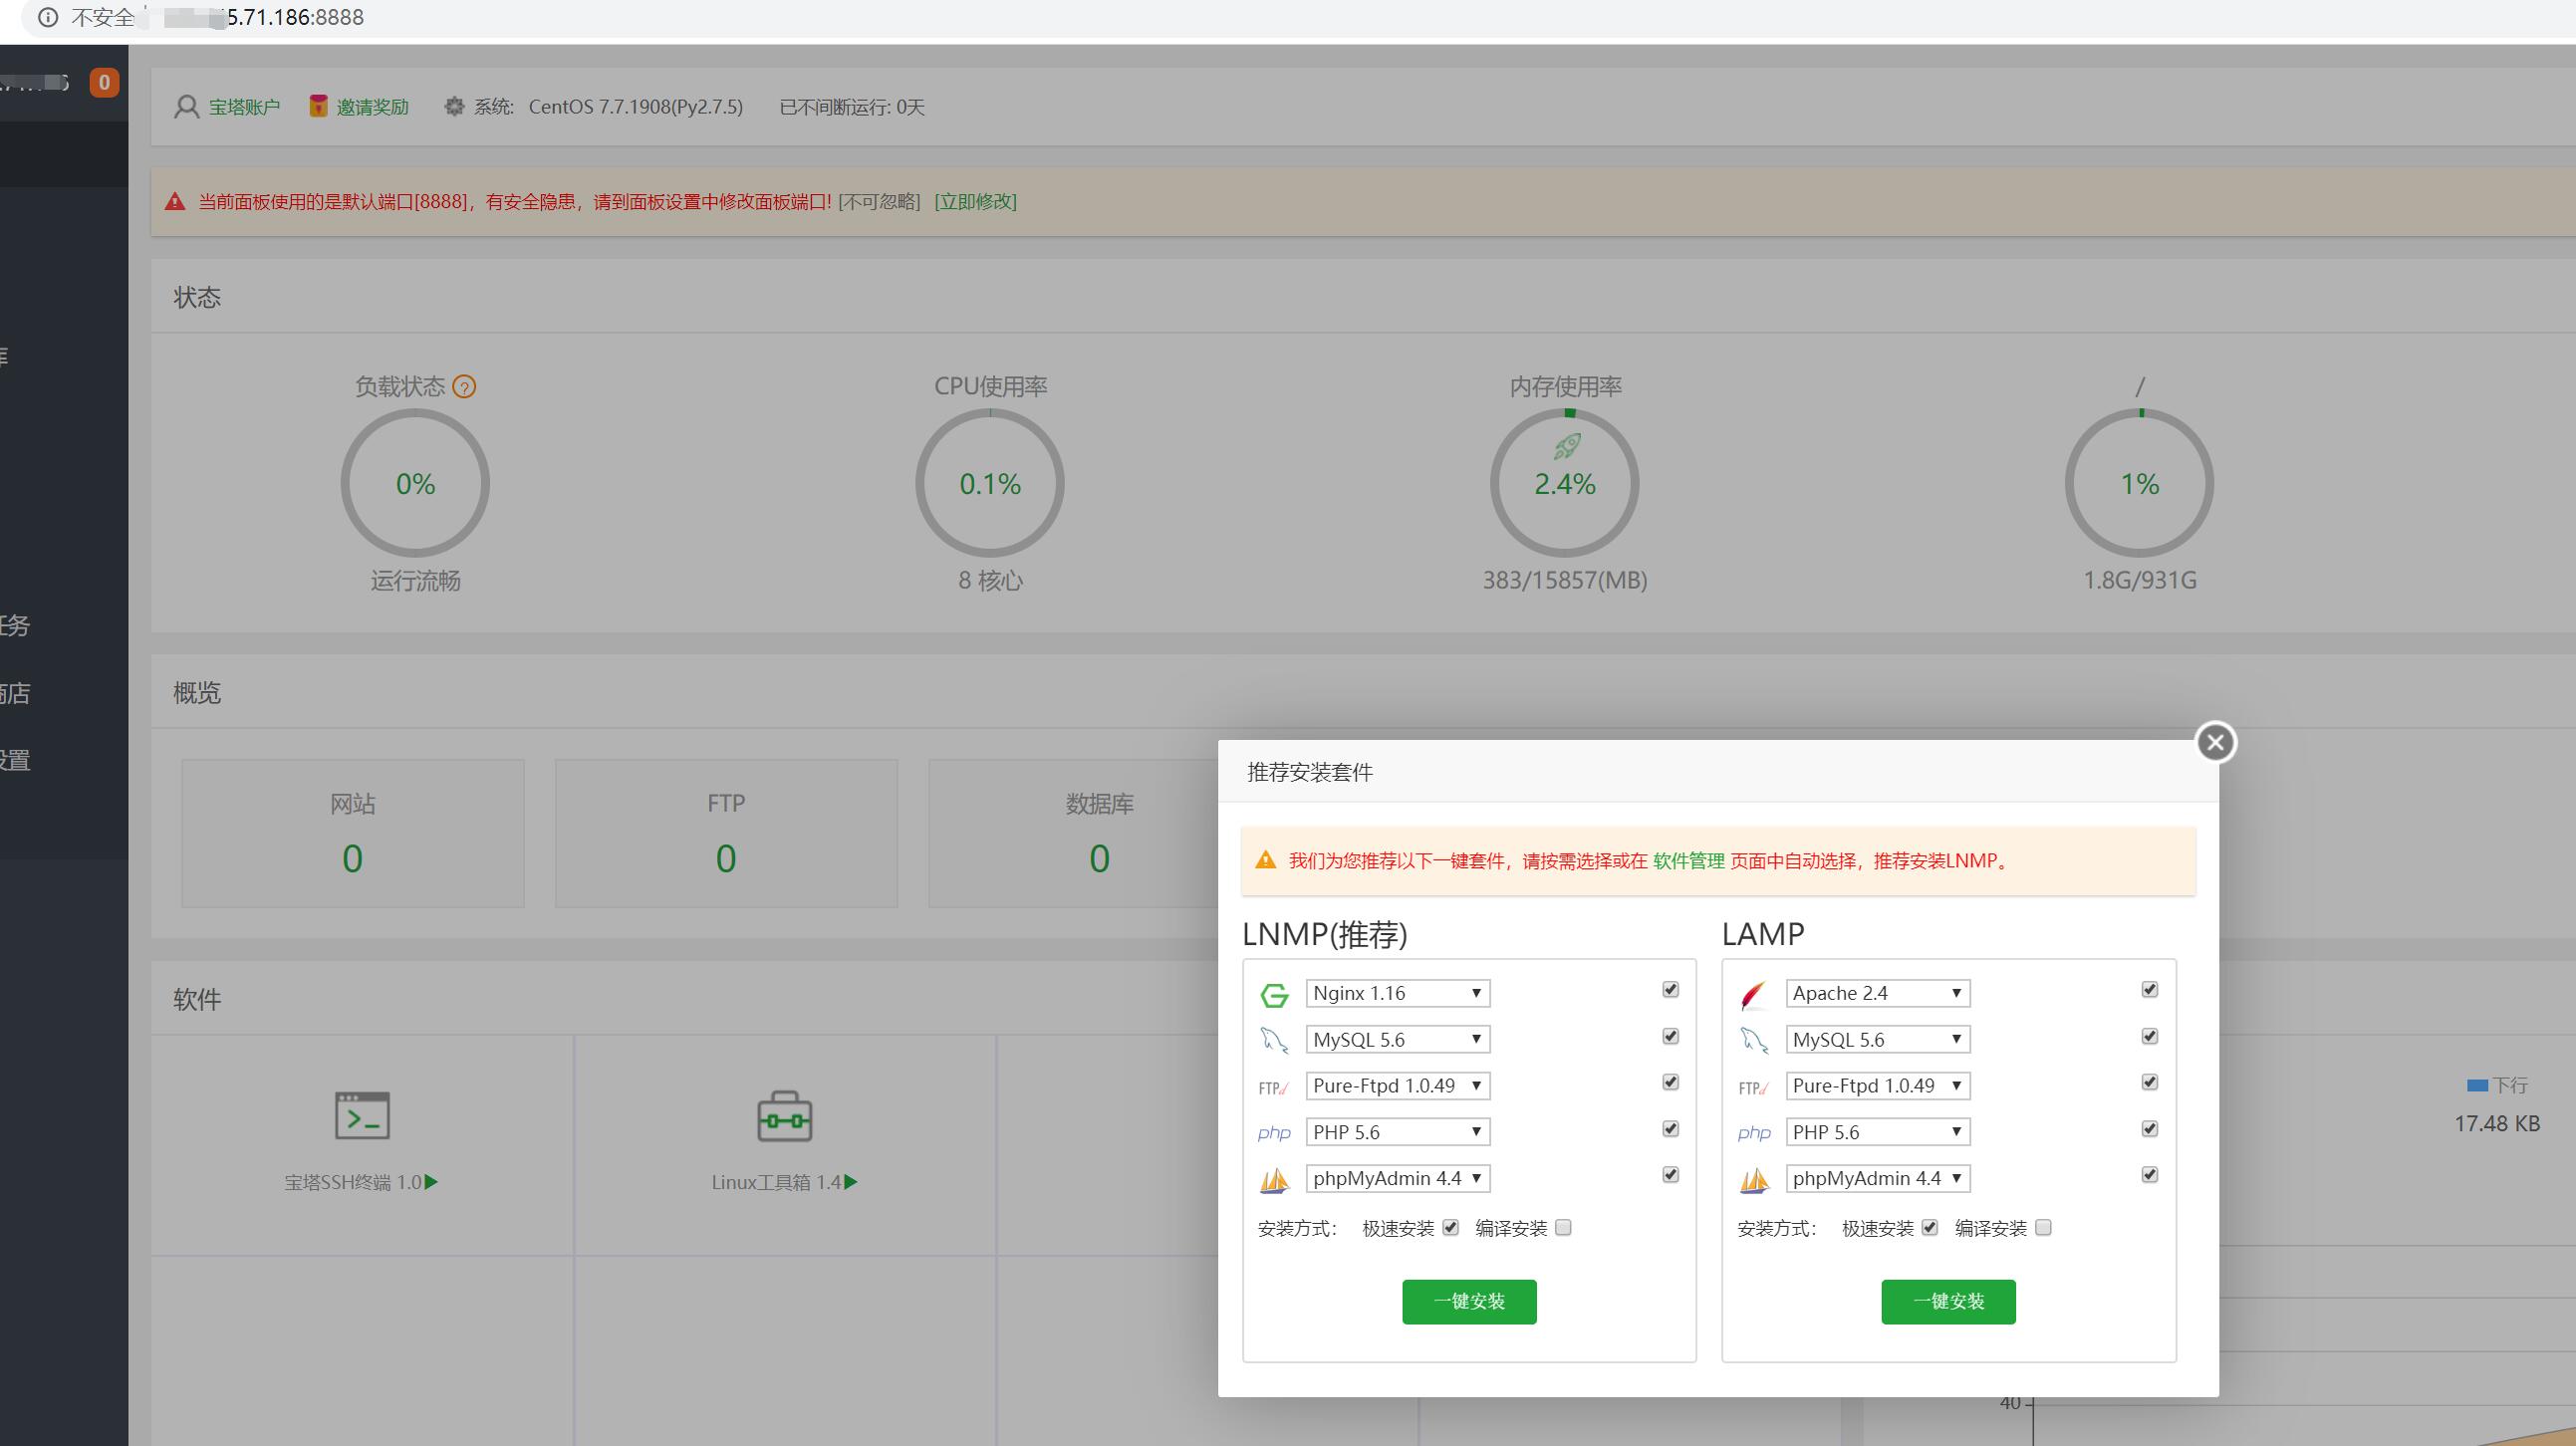The height and width of the screenshot is (1446, 2576).
Task: Click 邀请奖励 in the top bar
Action: point(372,107)
